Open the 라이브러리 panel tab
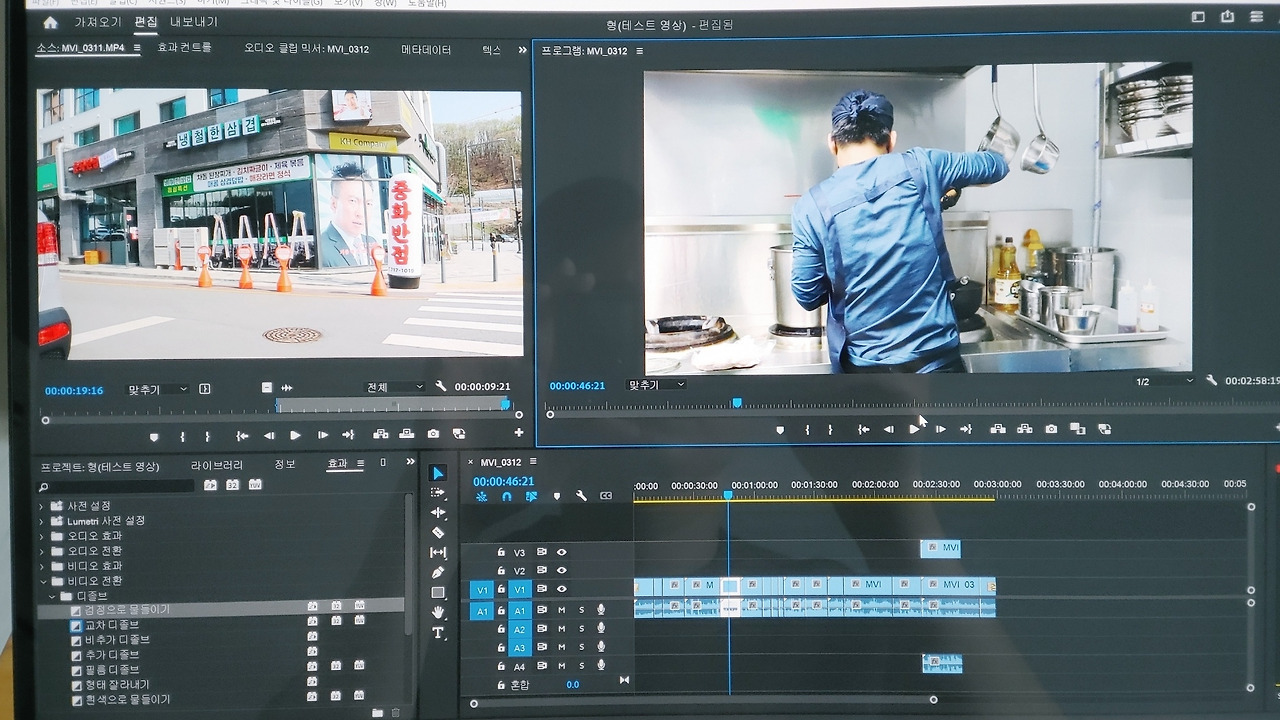The height and width of the screenshot is (720, 1280). (217, 466)
